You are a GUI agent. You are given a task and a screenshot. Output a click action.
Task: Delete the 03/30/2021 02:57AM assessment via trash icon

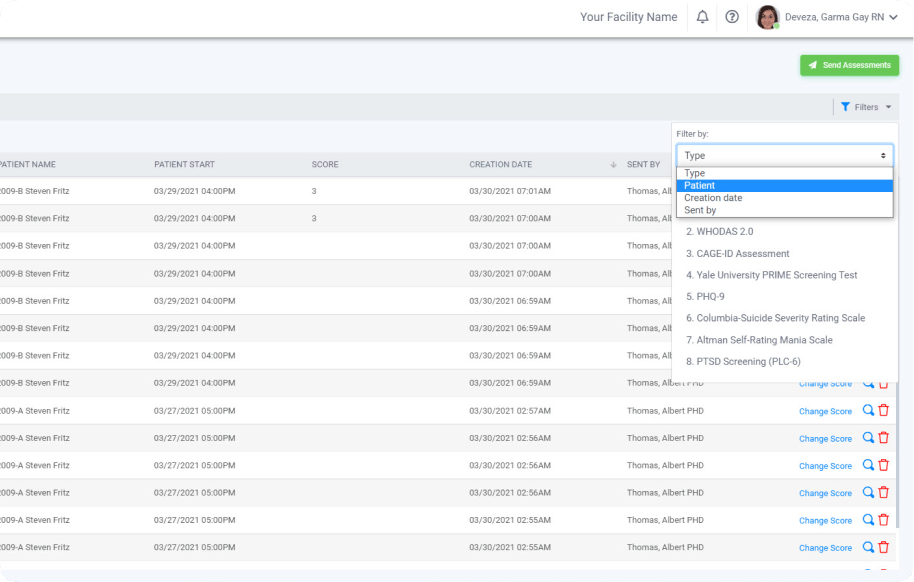[x=884, y=411]
